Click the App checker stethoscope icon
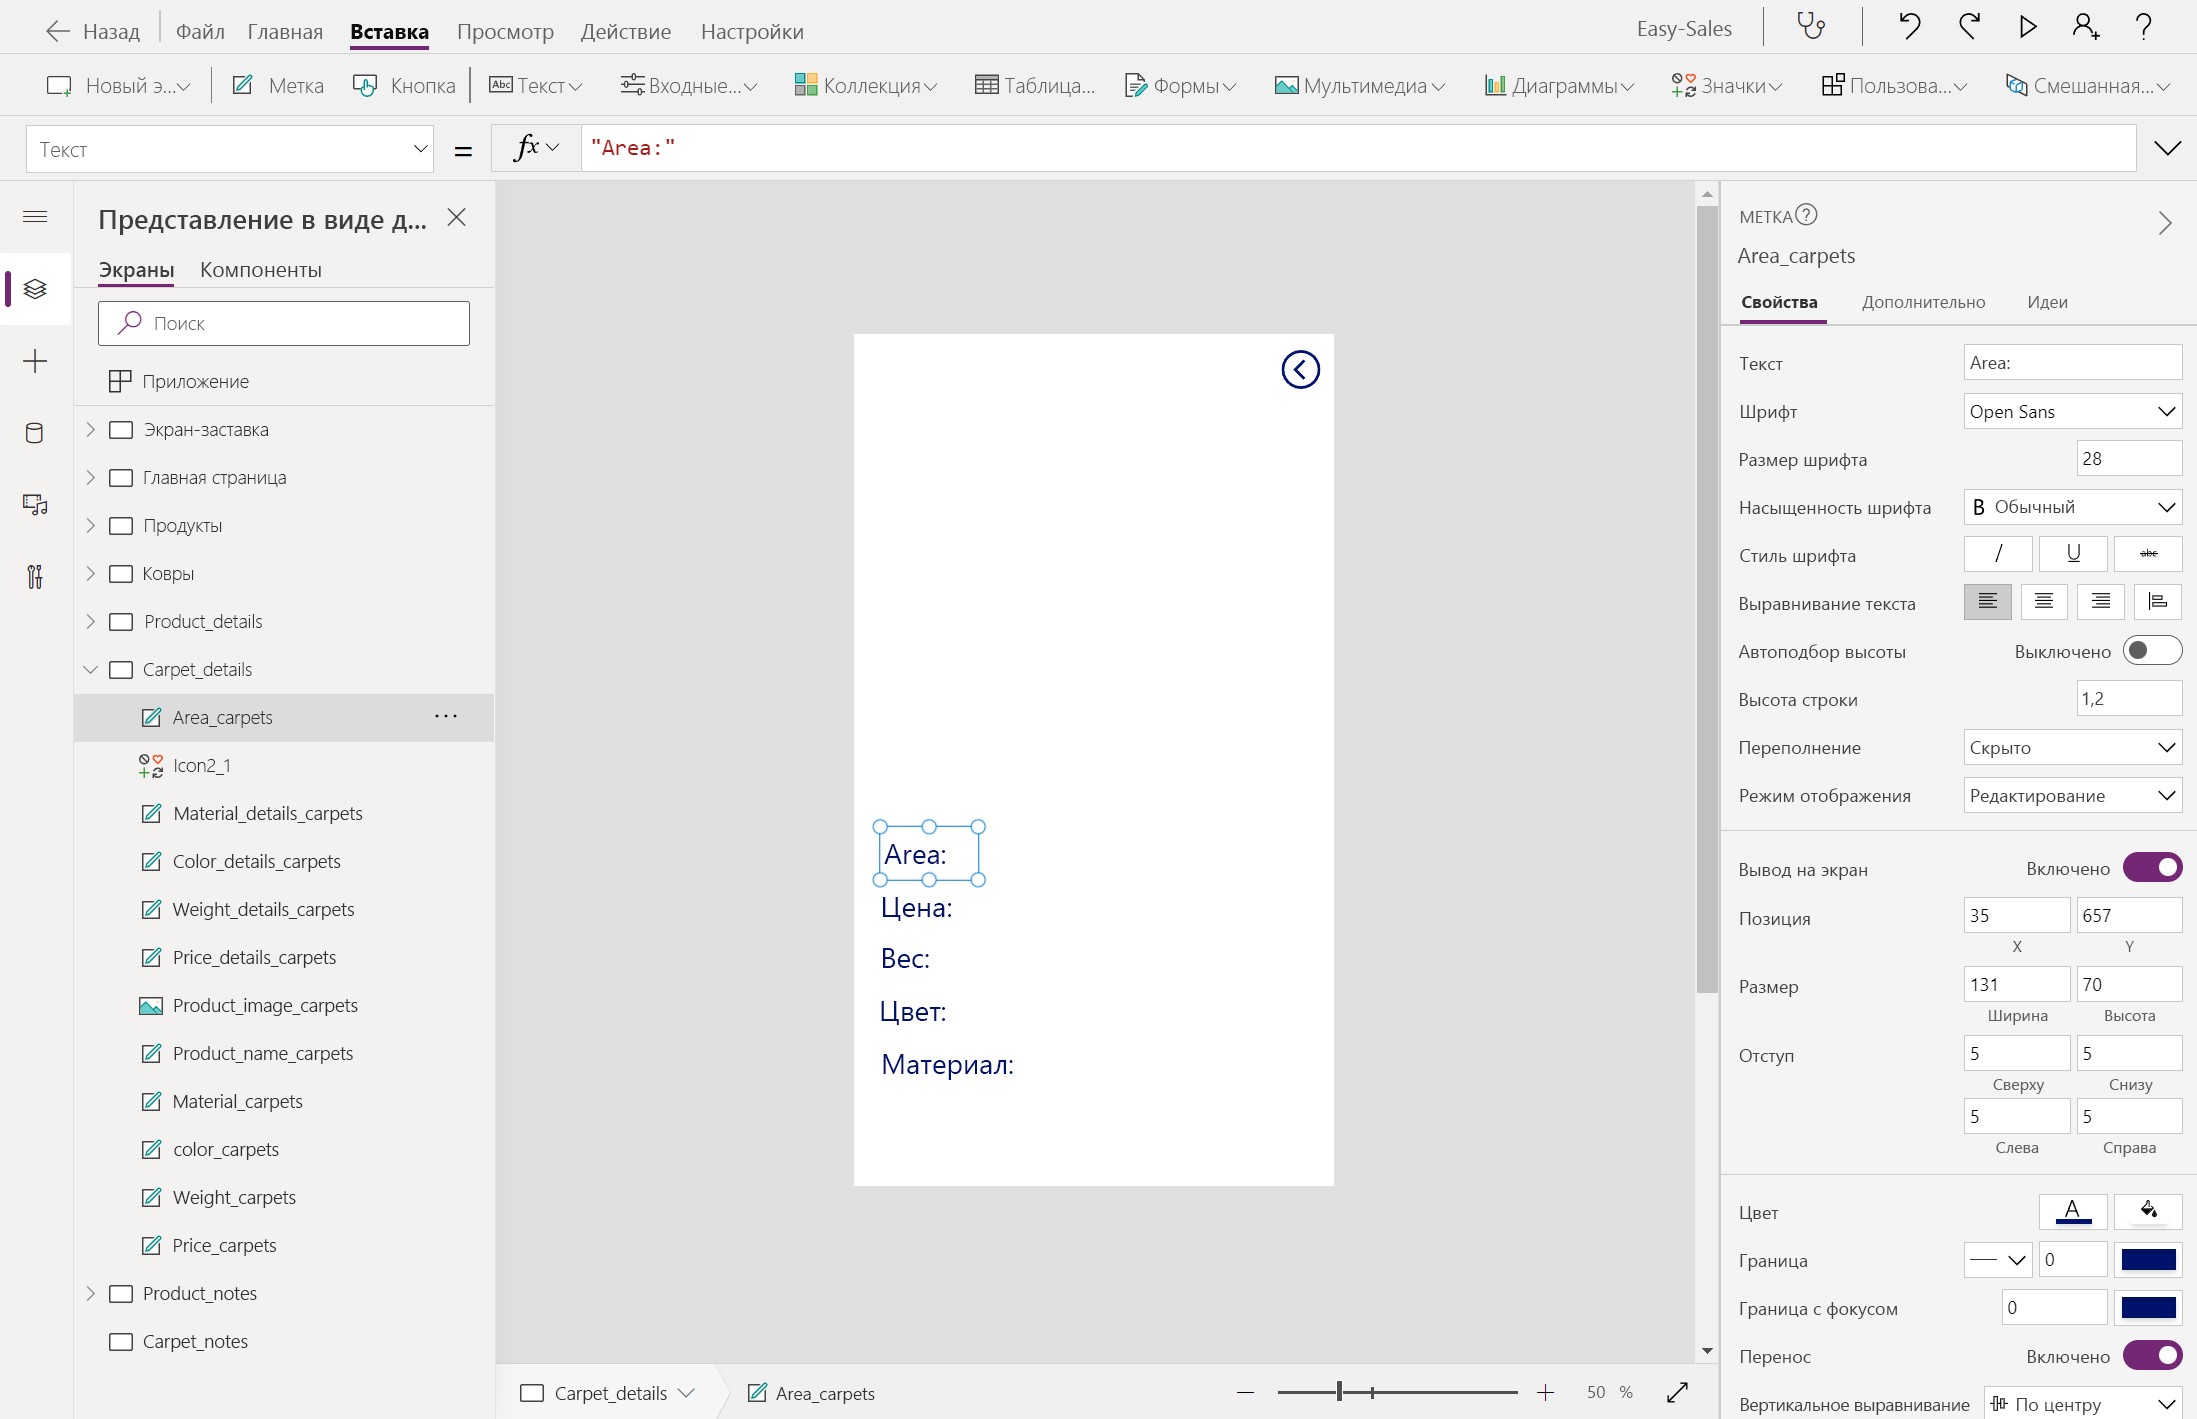This screenshot has height=1419, width=2197. 1811,27
